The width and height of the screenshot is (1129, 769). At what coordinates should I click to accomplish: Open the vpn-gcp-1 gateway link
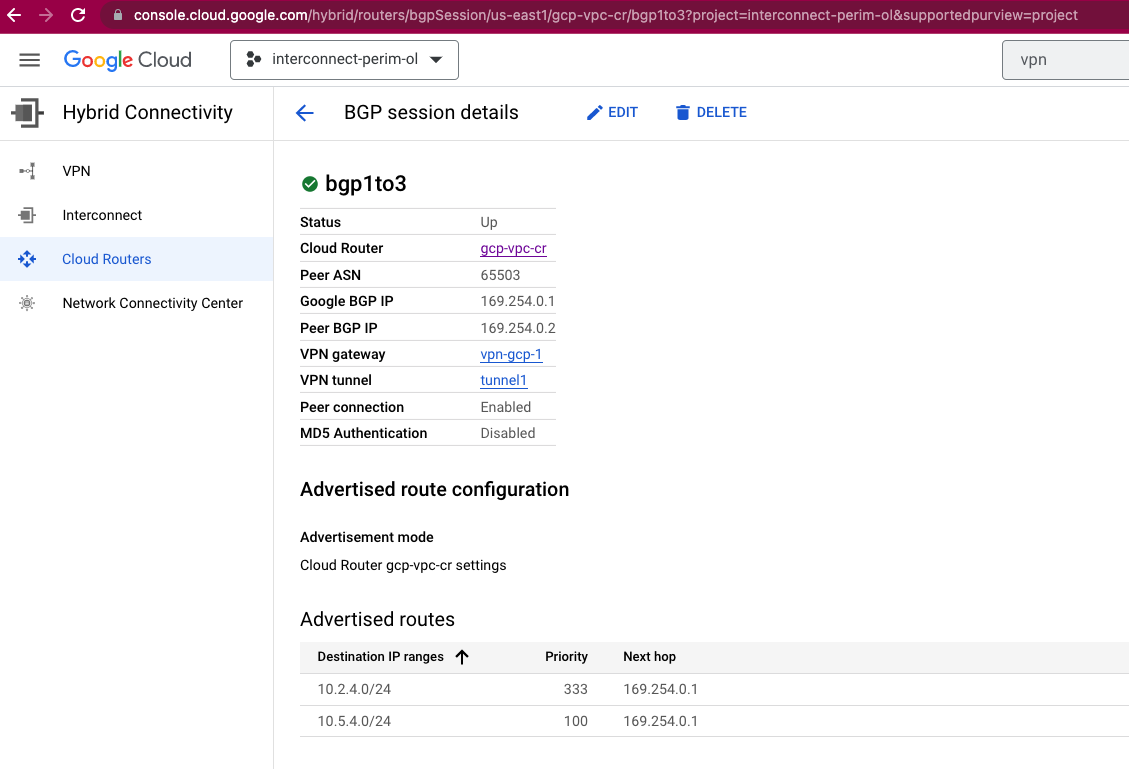click(x=511, y=354)
